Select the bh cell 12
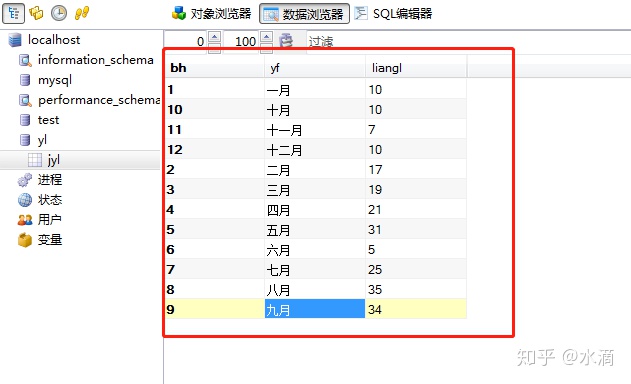Viewport: 631px width, 384px height. click(x=215, y=150)
